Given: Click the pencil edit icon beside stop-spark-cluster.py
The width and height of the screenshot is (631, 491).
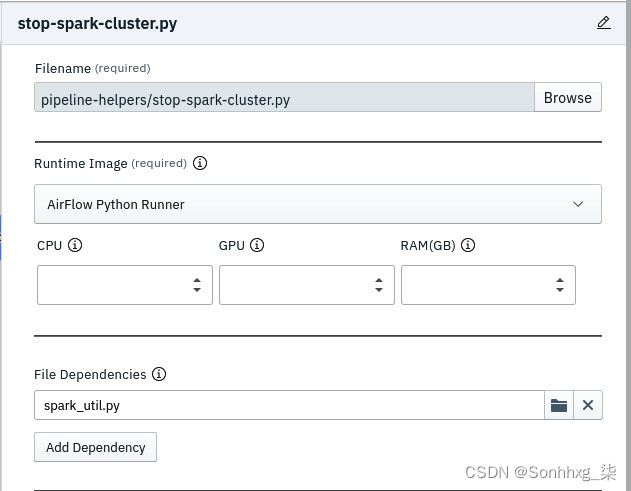Looking at the screenshot, I should click(x=604, y=23).
